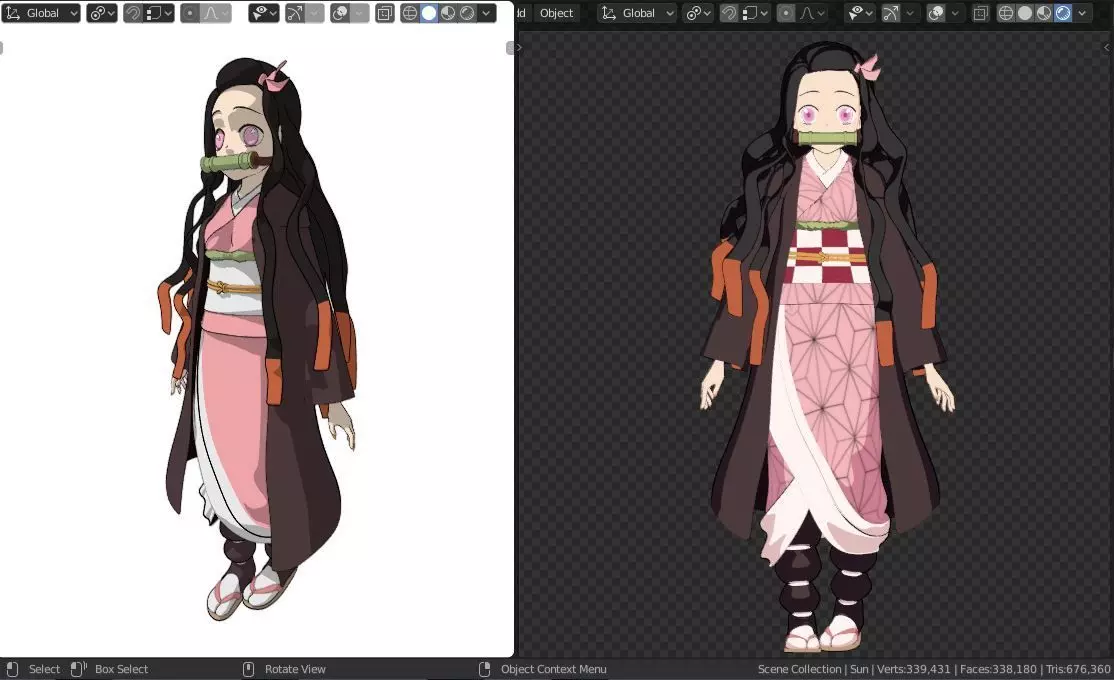
Task: Click the Faces:338,180 statistic
Action: coord(998,669)
